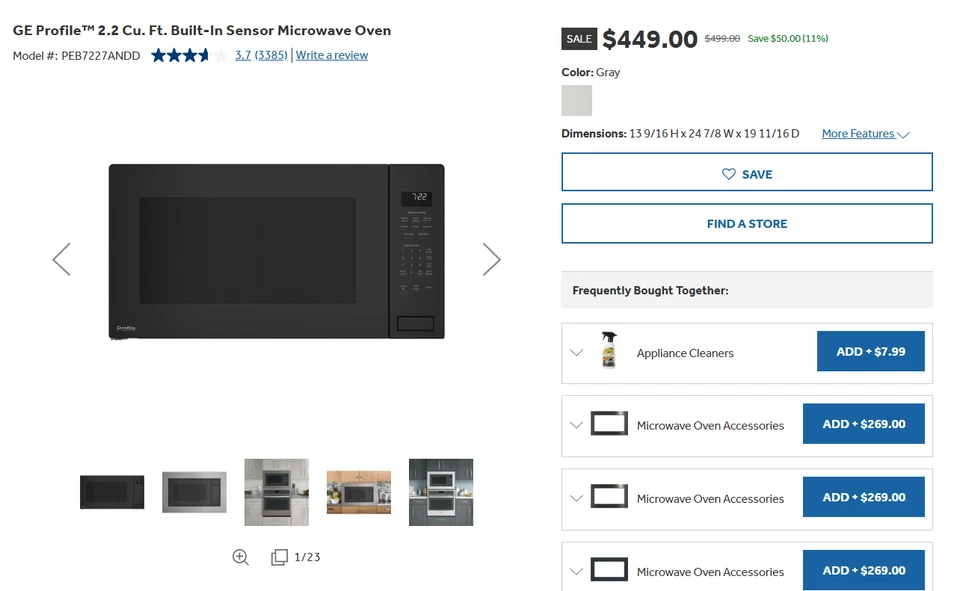Open the Write a review link
Viewport: 960px width, 591px height.
[332, 56]
